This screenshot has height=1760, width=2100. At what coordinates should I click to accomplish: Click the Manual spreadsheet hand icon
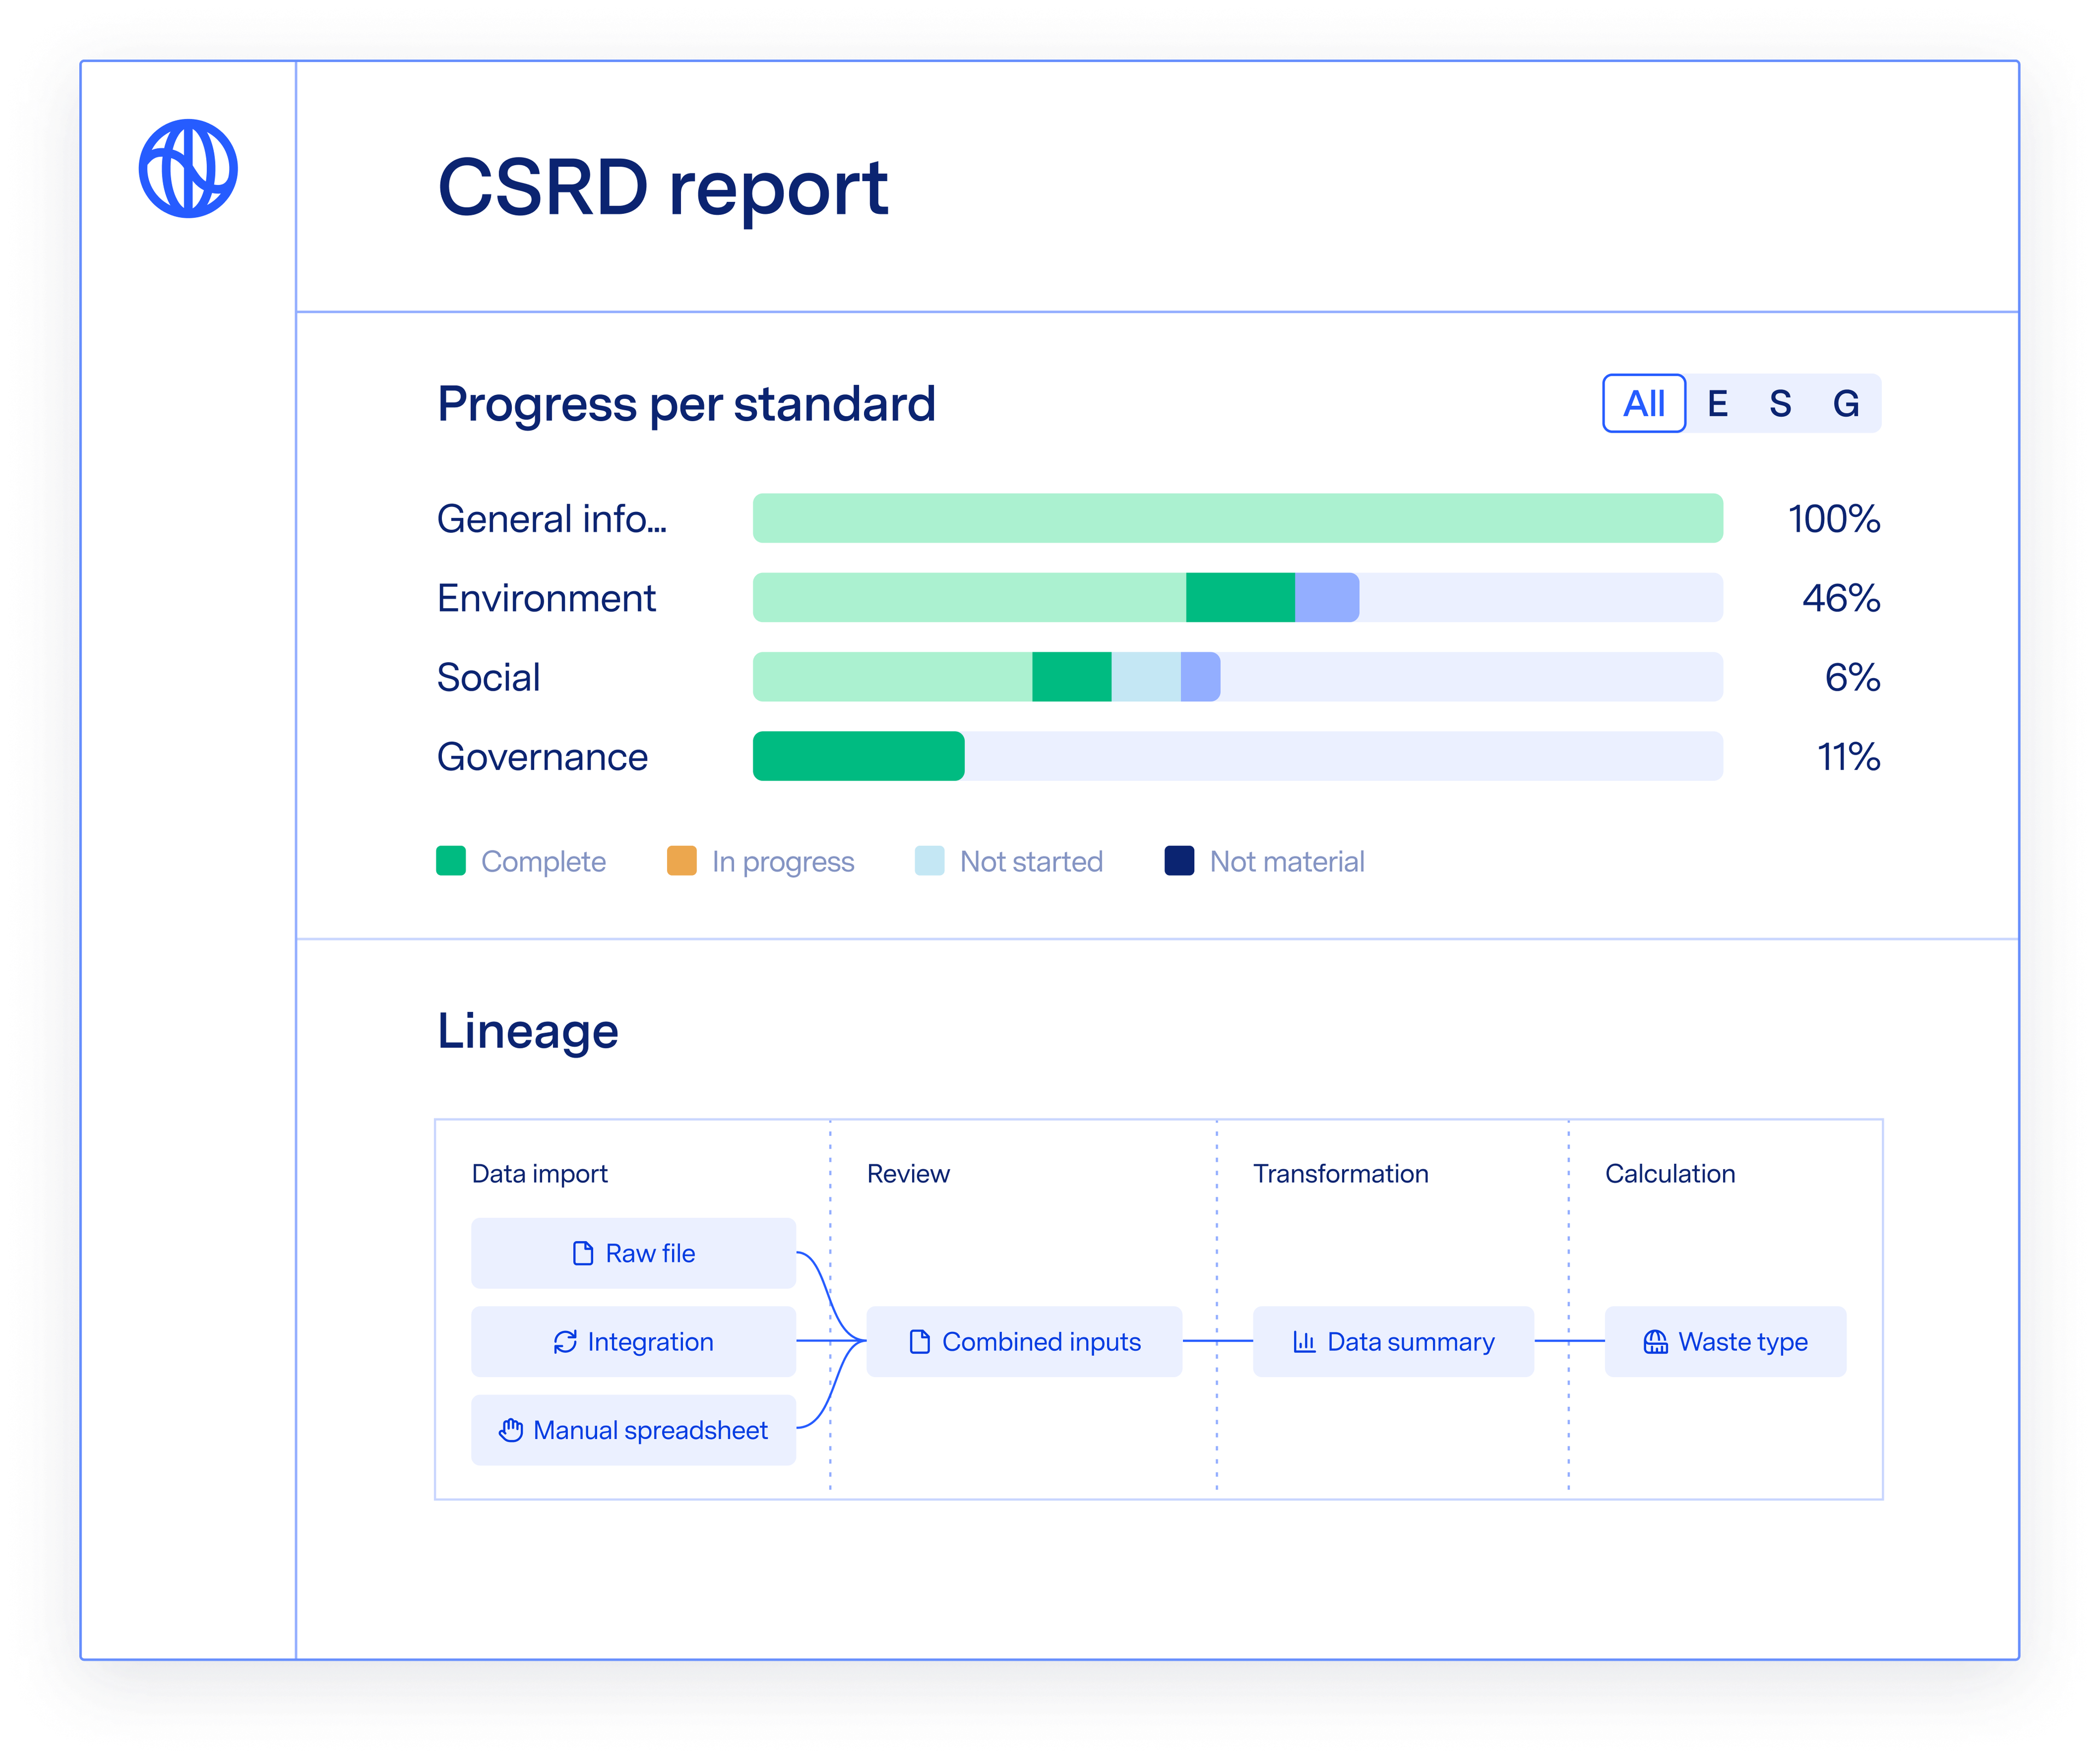click(511, 1431)
